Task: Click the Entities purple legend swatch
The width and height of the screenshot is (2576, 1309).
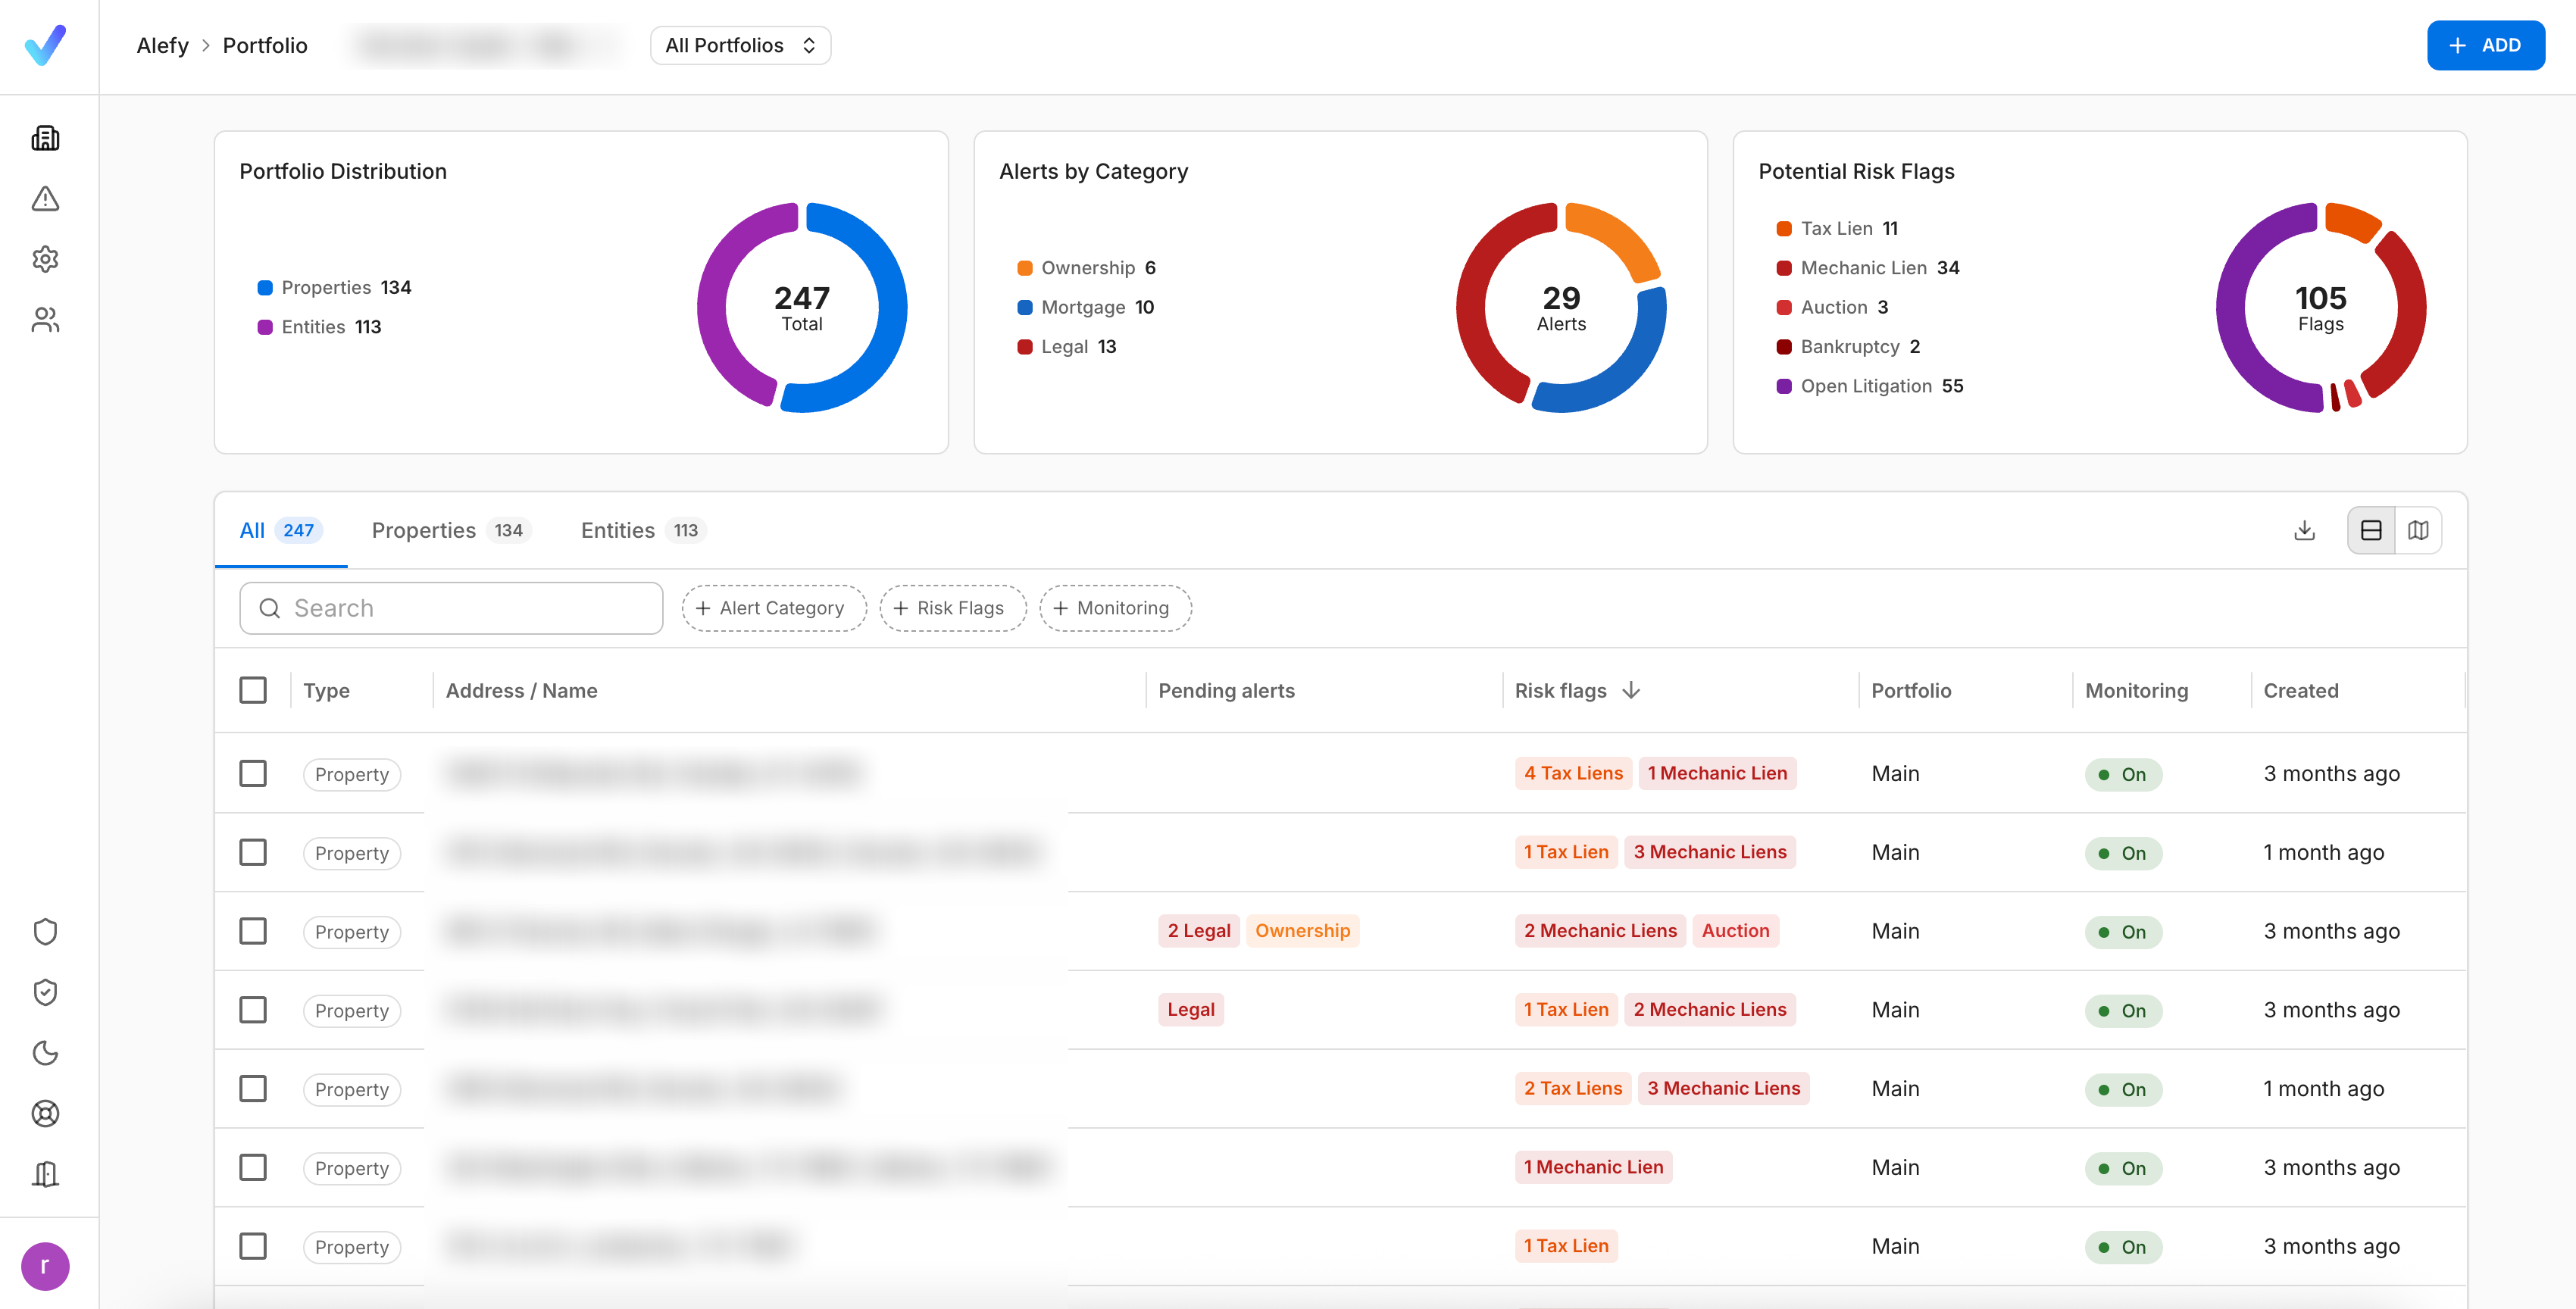Action: [x=265, y=327]
